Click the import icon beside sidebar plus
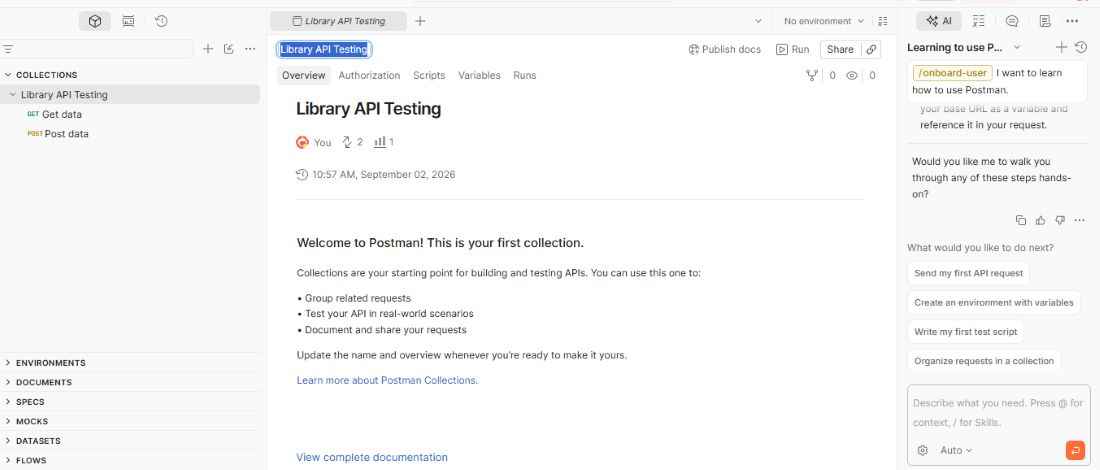 tap(229, 48)
